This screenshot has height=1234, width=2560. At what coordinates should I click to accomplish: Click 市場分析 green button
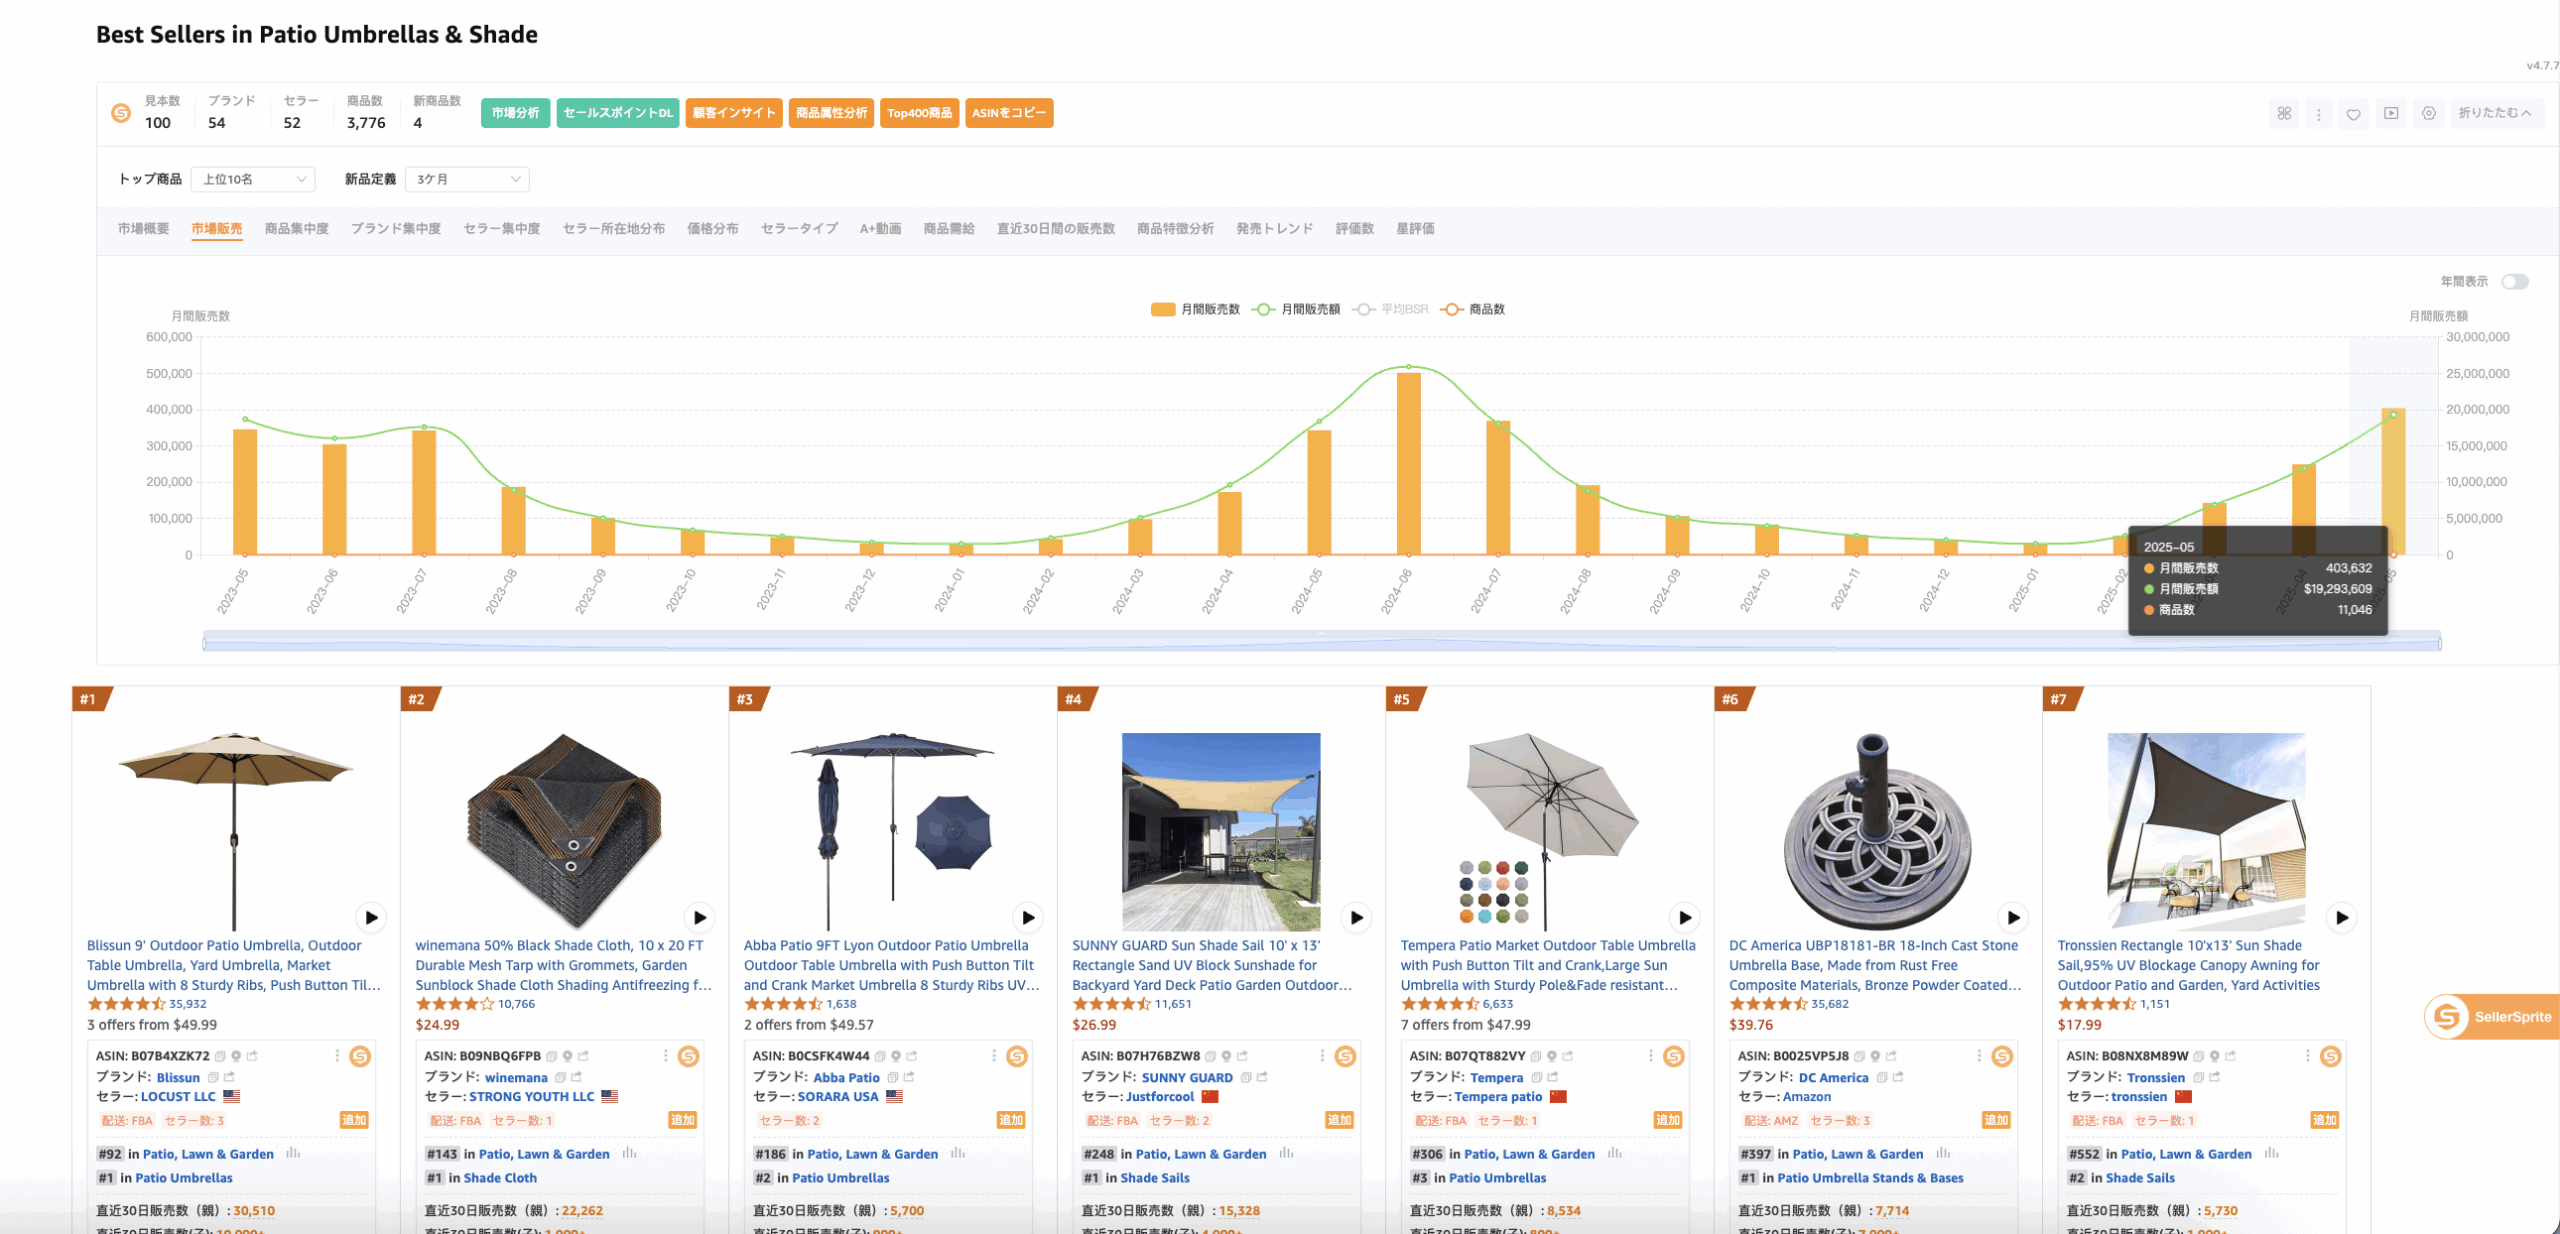tap(515, 113)
